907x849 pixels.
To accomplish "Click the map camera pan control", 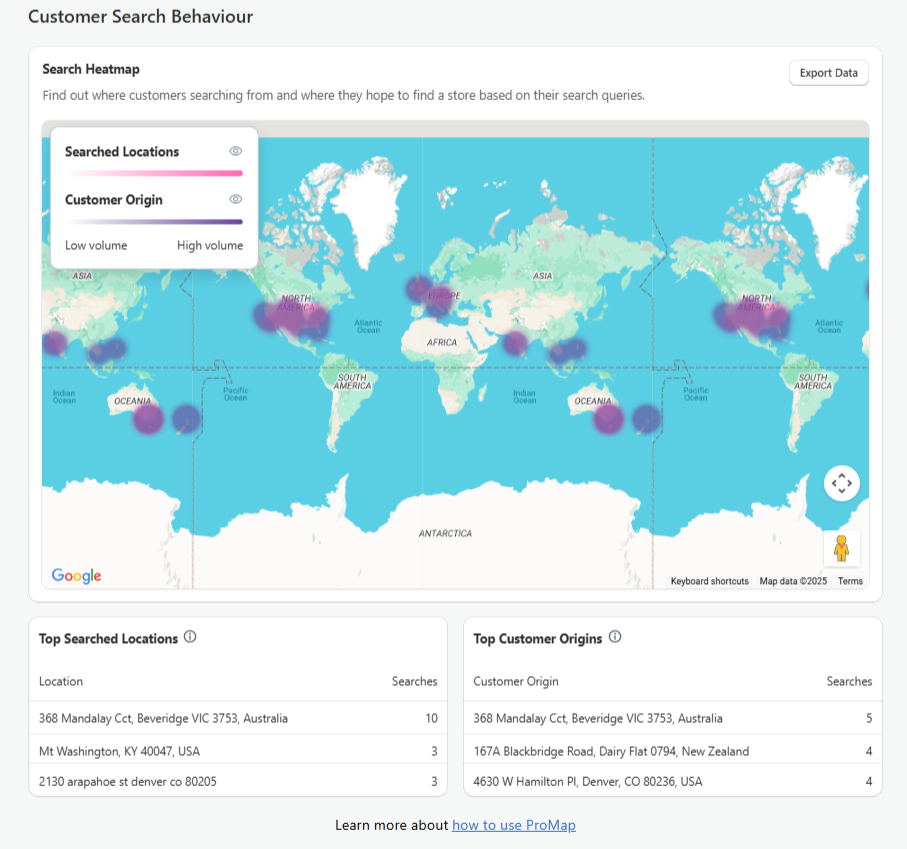I will 841,483.
